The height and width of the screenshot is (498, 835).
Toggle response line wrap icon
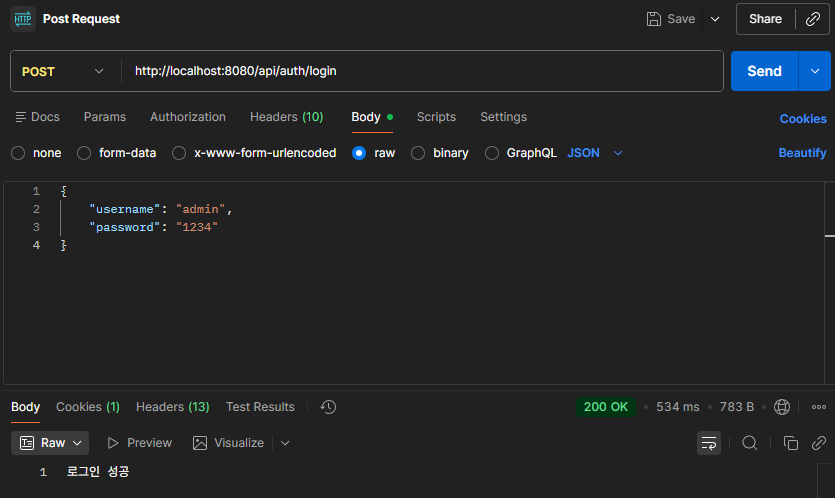[709, 443]
